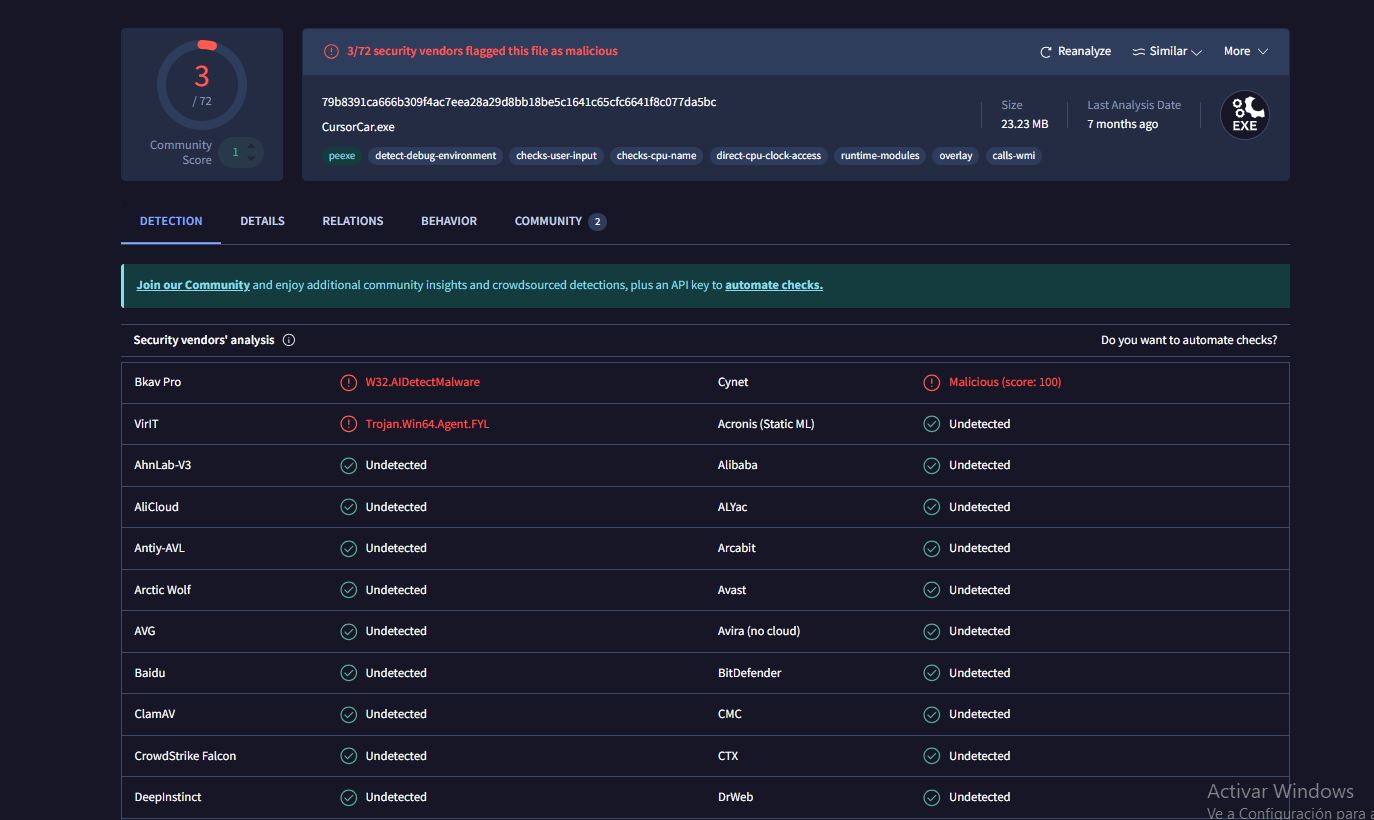Click the check icon in DrWeb row
The width and height of the screenshot is (1374, 820).
click(x=931, y=797)
